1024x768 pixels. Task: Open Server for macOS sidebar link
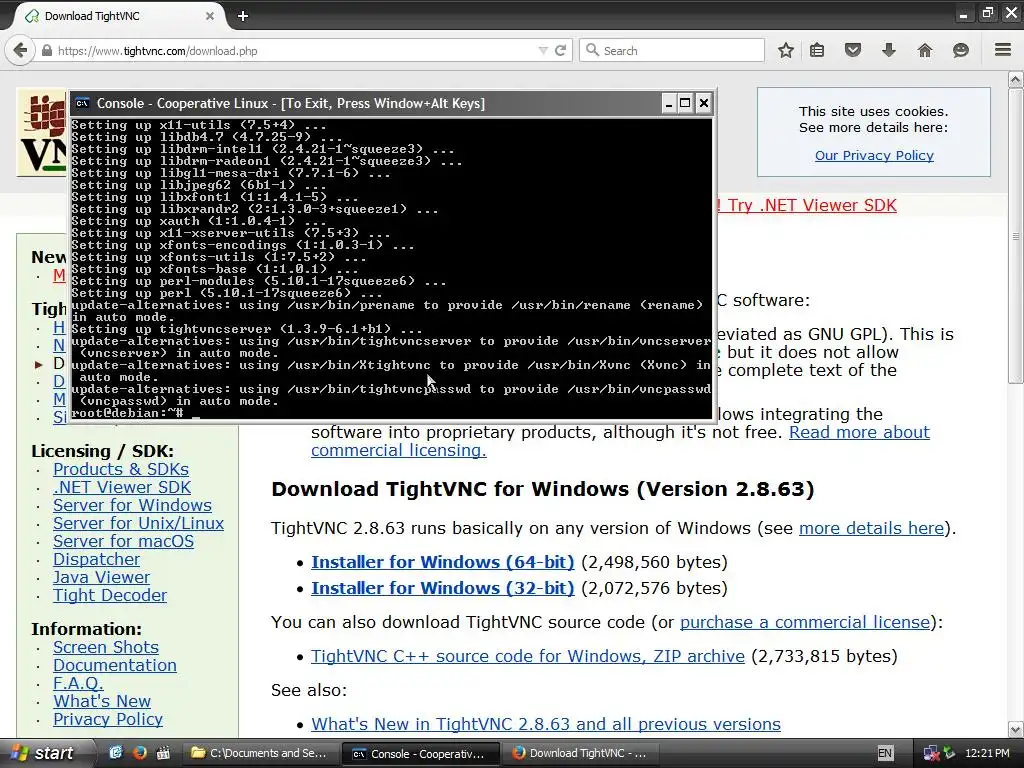pyautogui.click(x=123, y=541)
